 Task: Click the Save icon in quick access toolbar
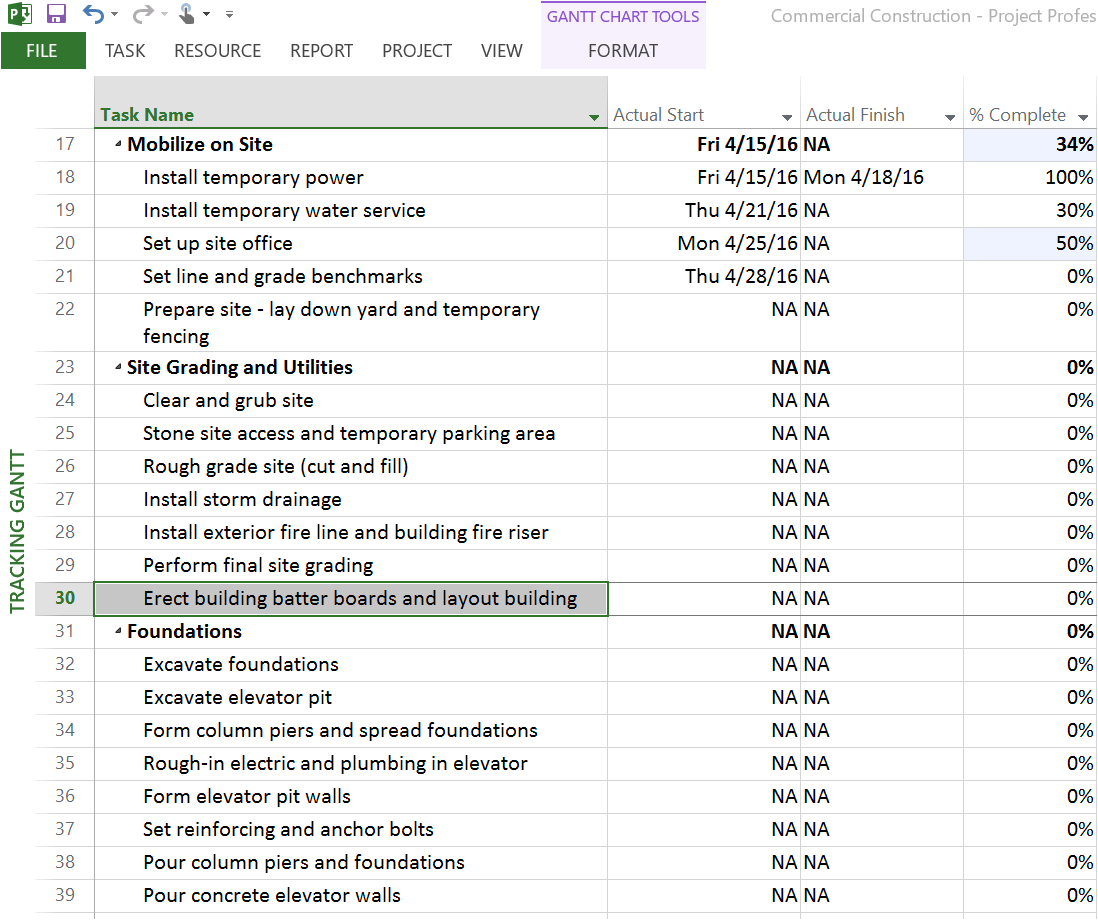click(56, 14)
